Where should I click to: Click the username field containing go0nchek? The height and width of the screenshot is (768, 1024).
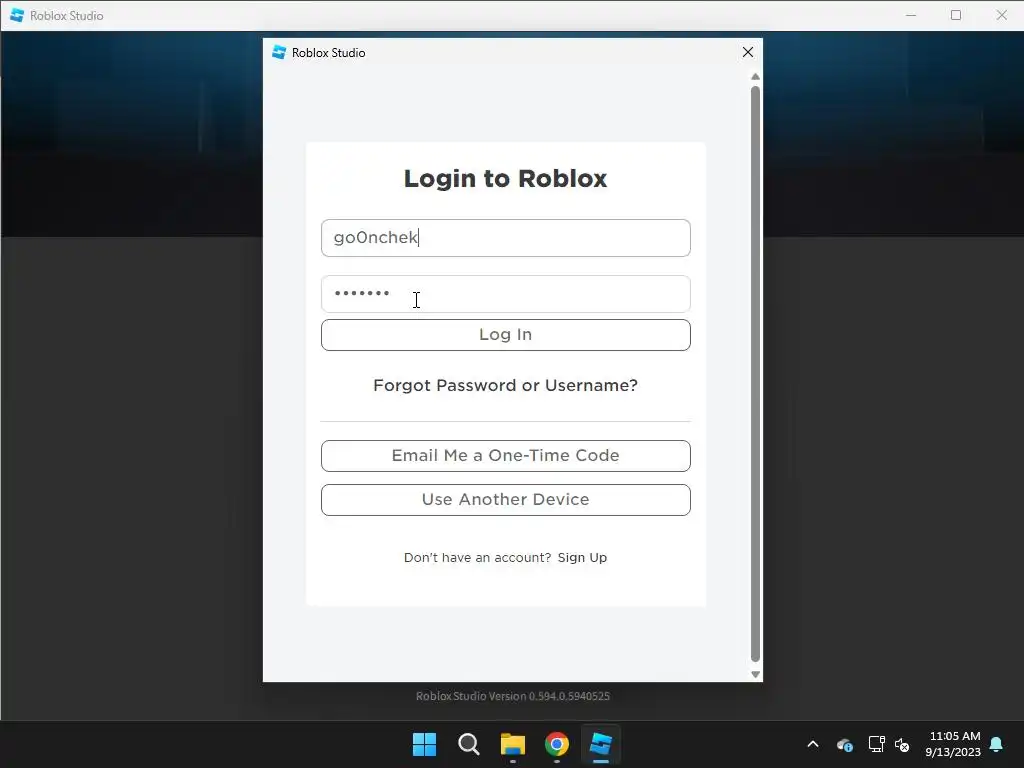point(505,238)
